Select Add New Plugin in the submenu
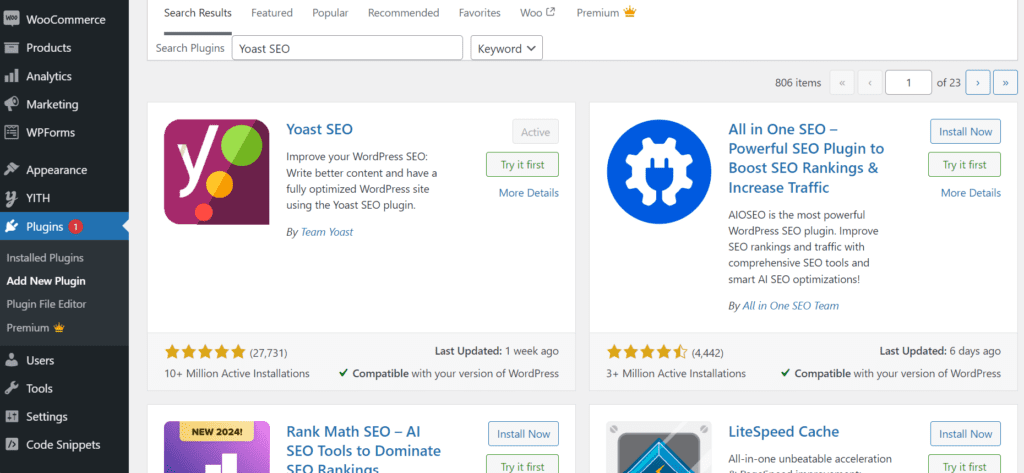 point(46,281)
